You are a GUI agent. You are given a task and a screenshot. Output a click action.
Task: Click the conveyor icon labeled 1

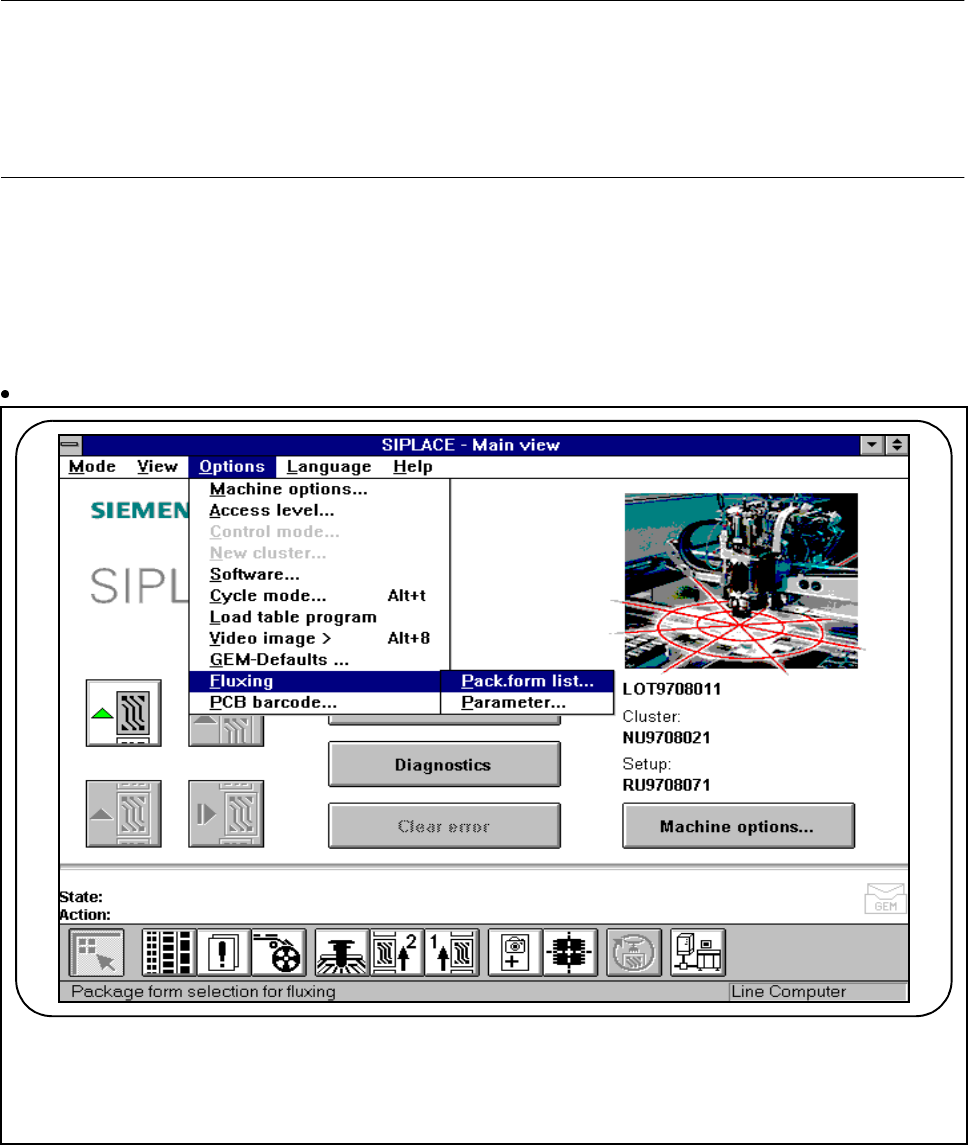point(452,952)
